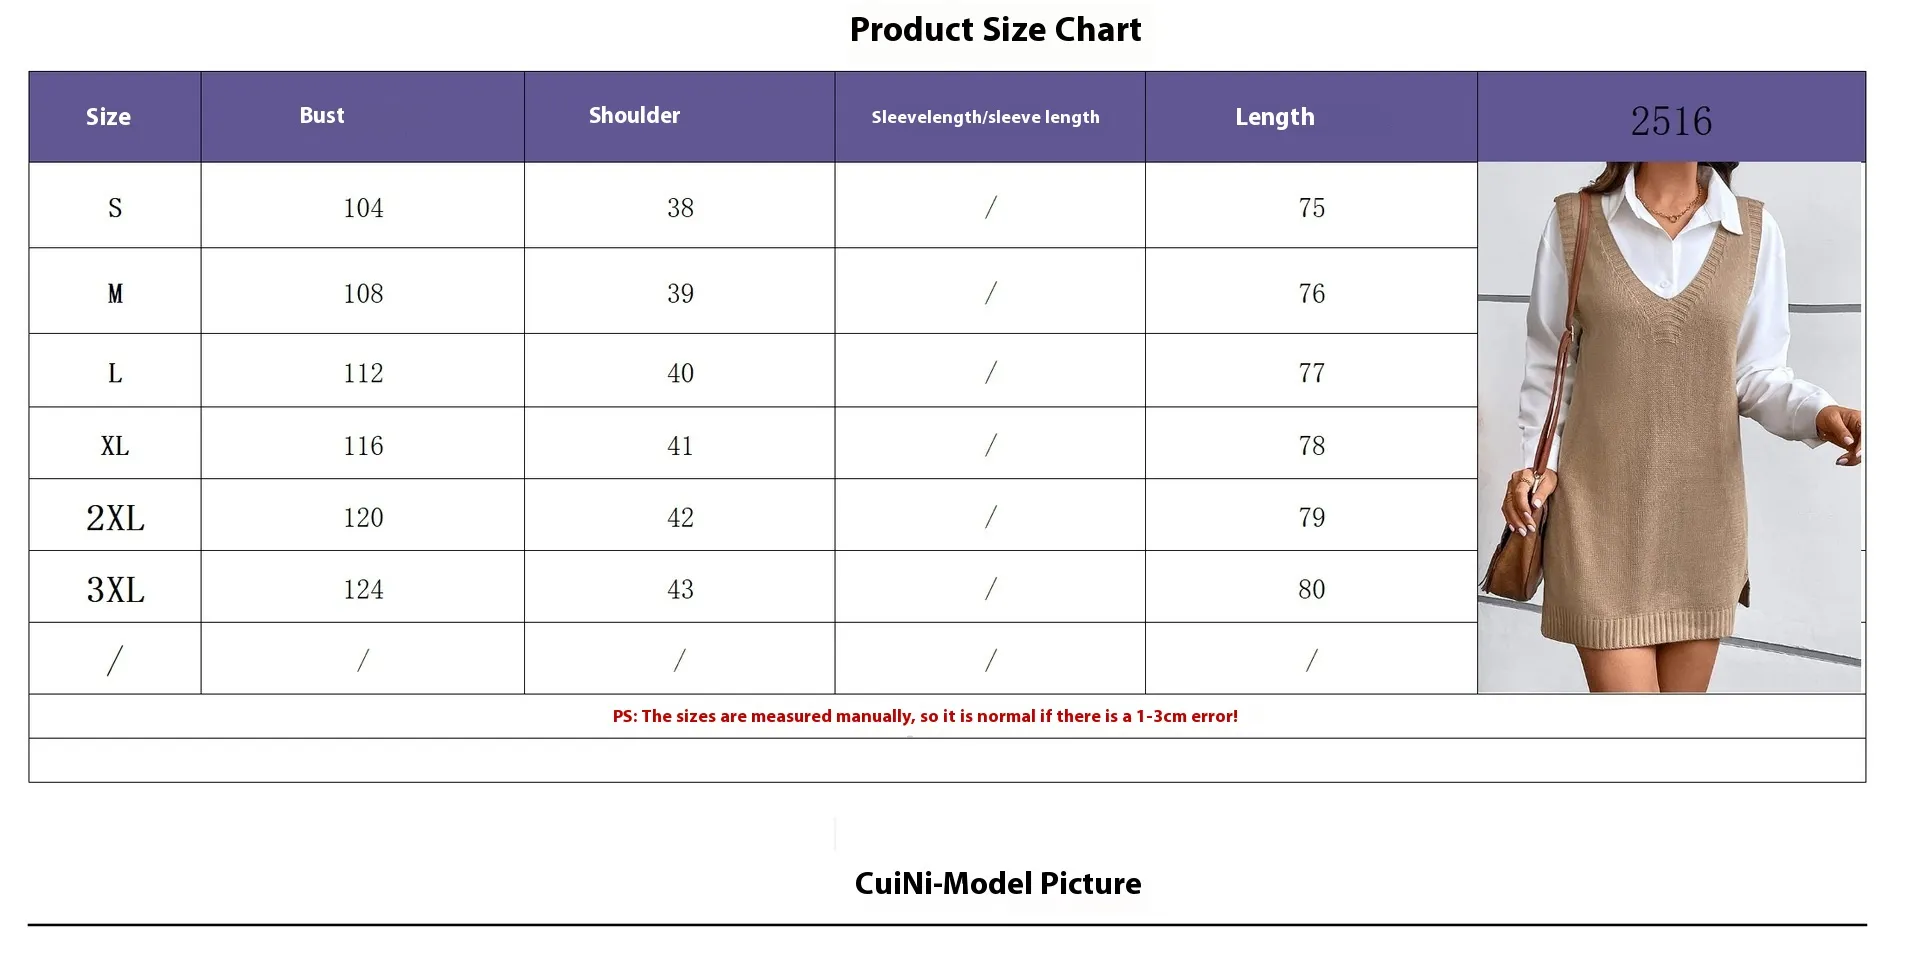Screen dimensions: 1920x954
Task: Click bust value 104
Action: click(363, 208)
